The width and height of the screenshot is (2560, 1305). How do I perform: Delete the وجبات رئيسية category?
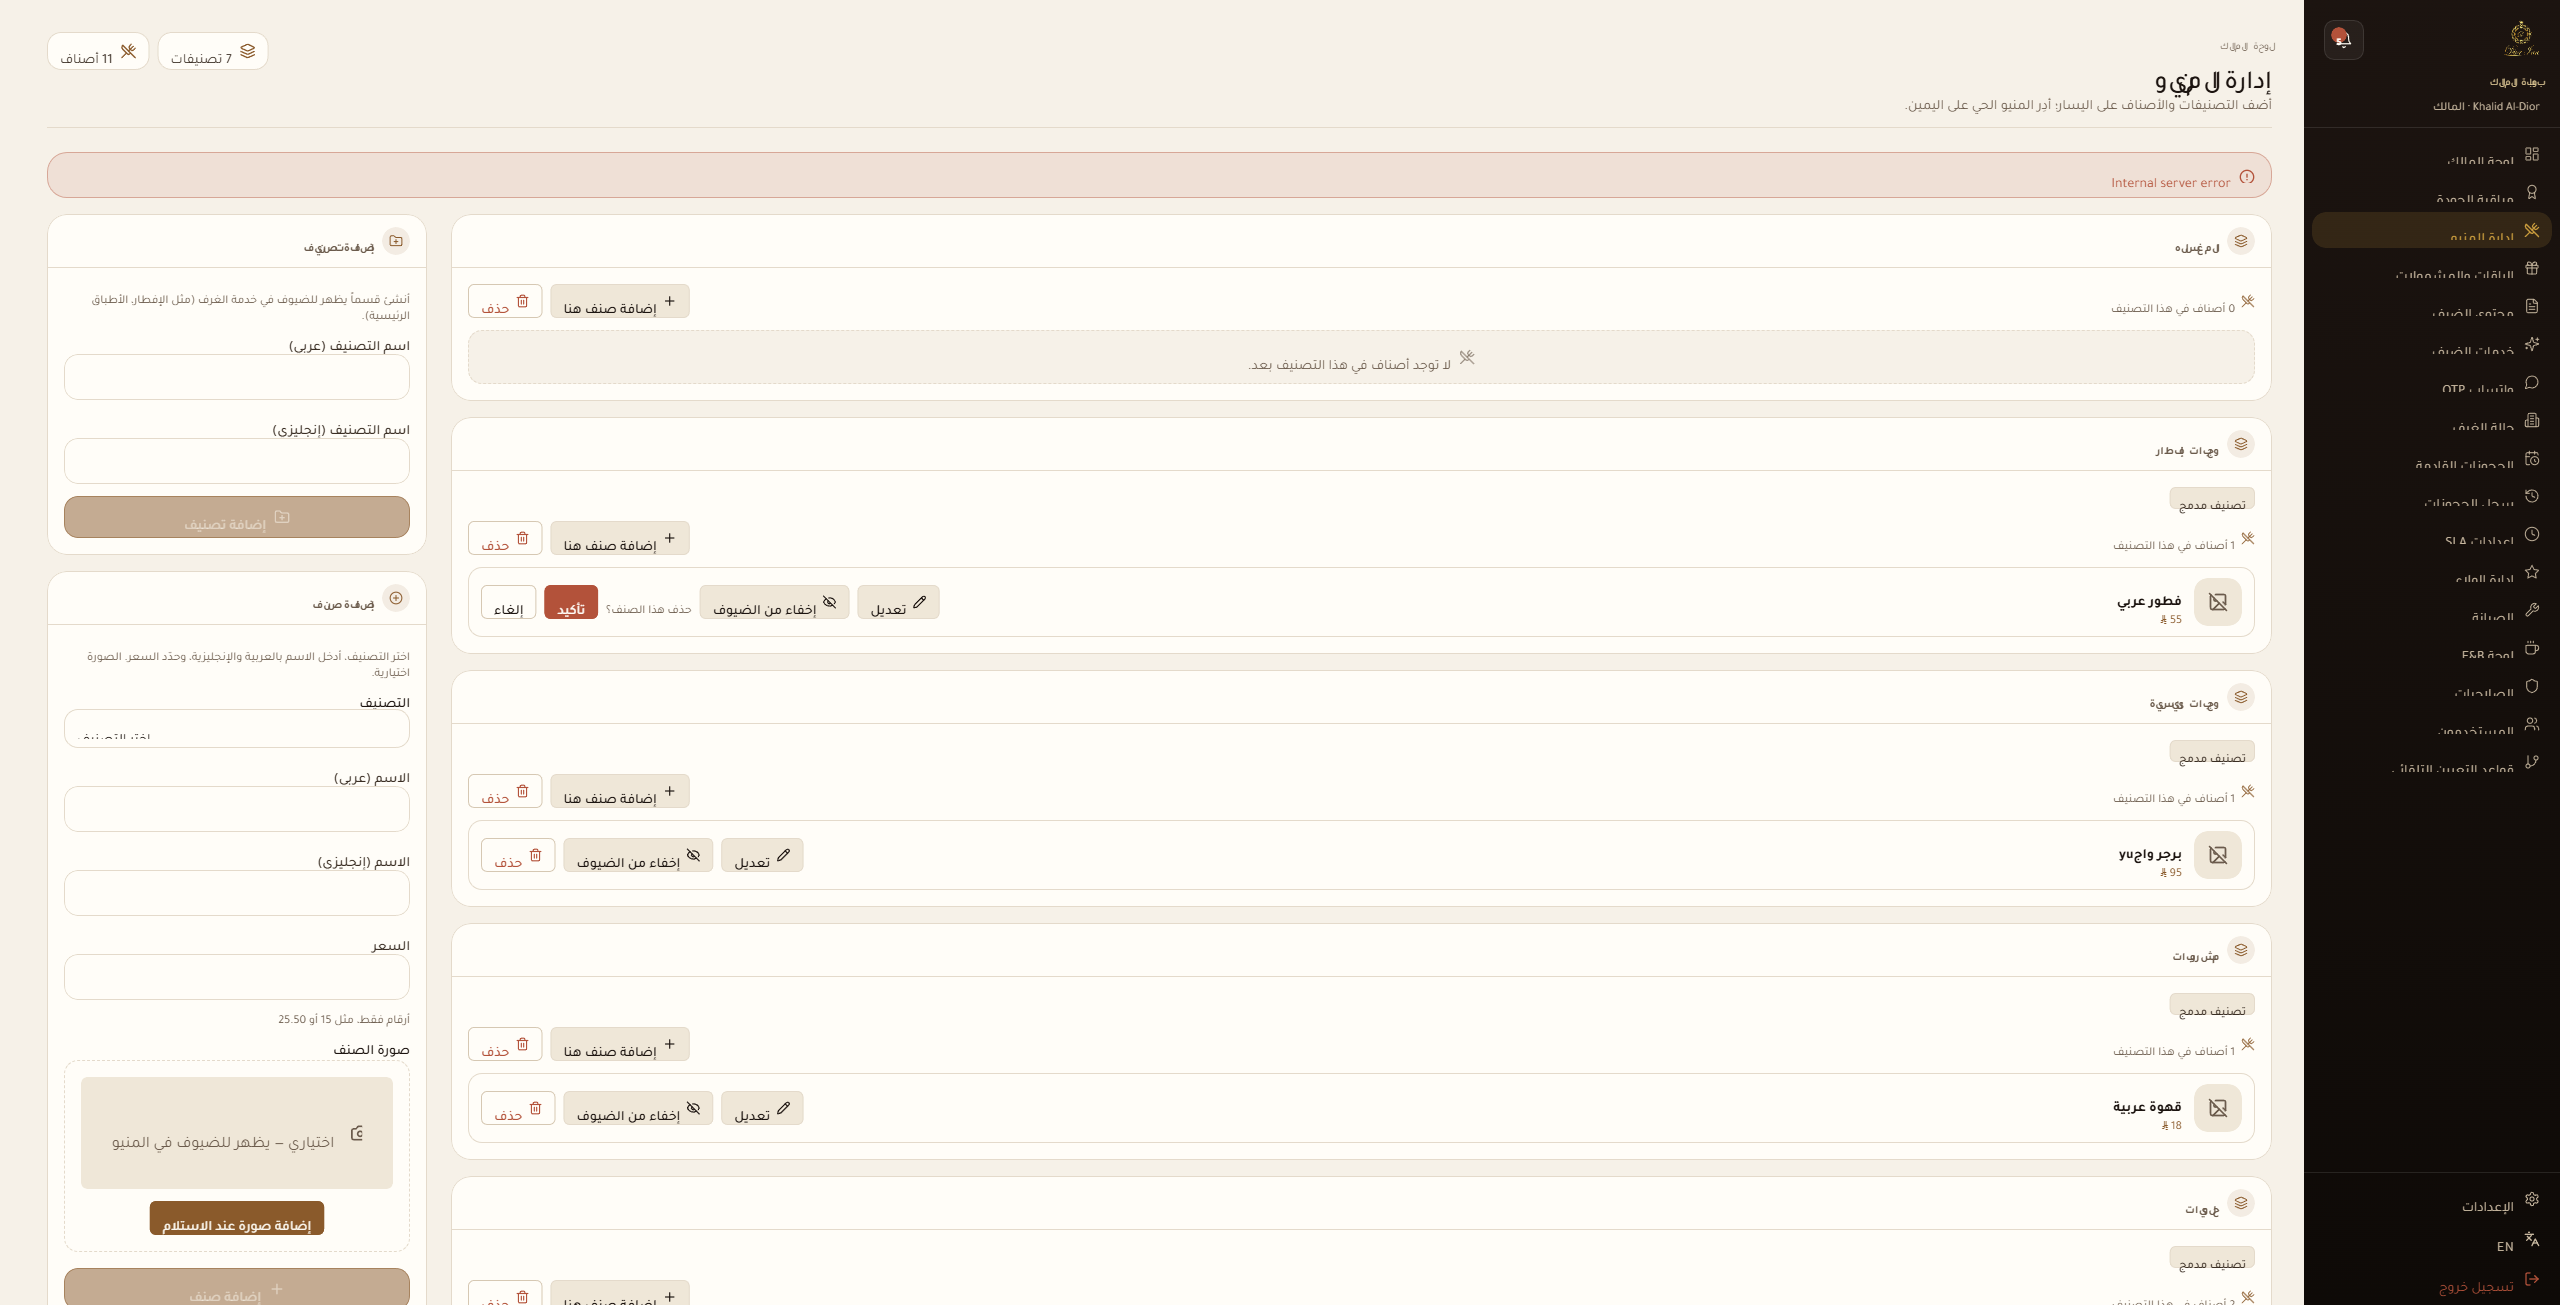coord(505,791)
